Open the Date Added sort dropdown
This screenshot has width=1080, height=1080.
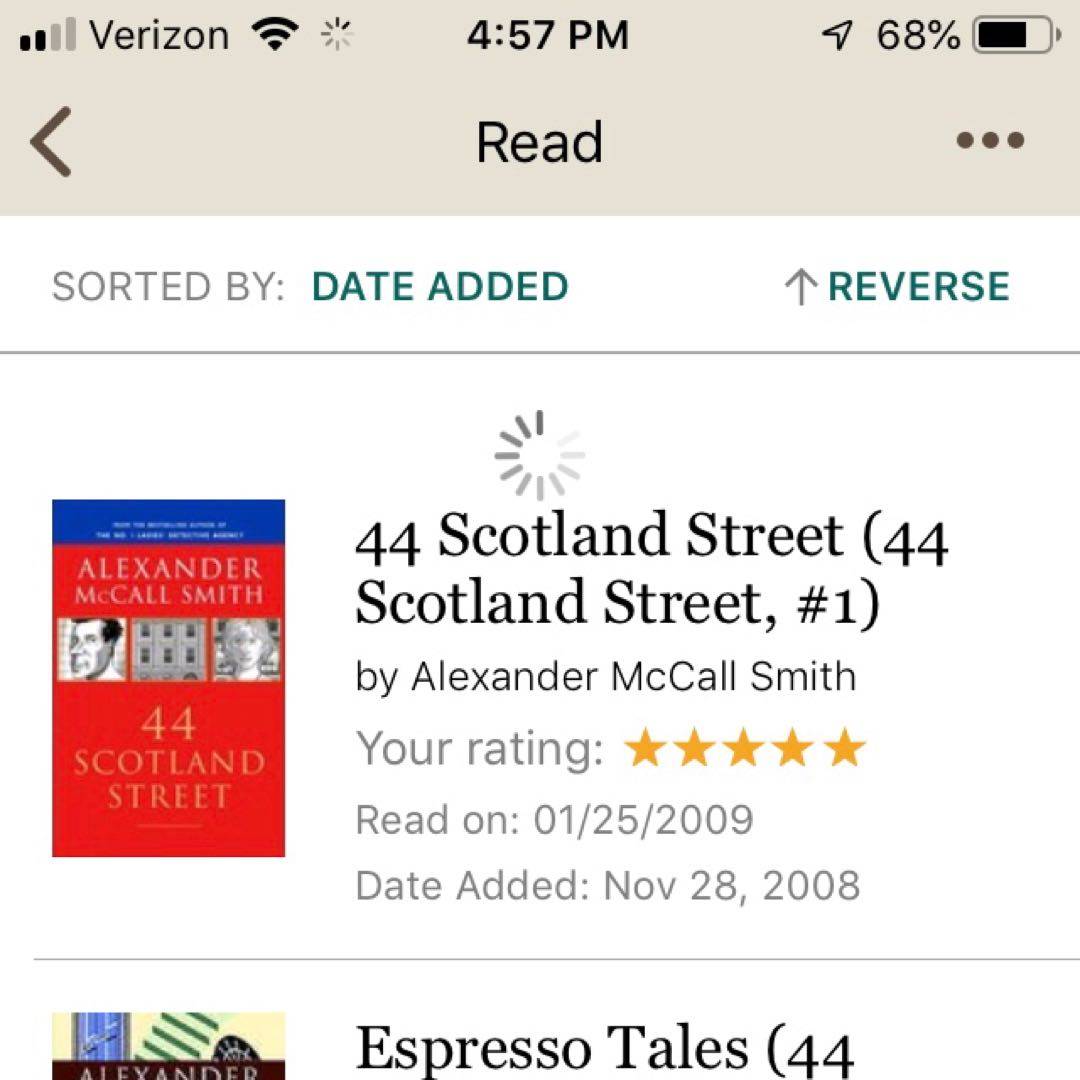[440, 287]
